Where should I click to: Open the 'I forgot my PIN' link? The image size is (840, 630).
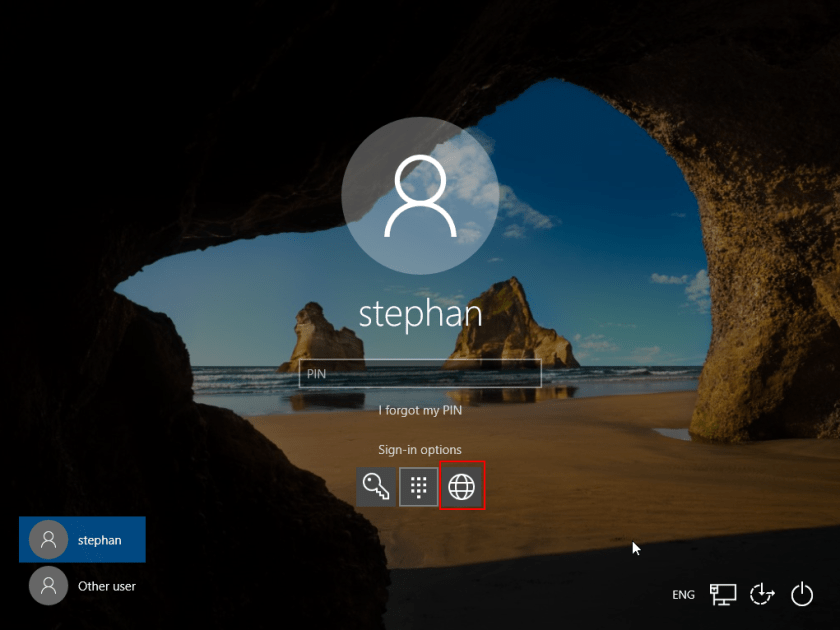420,410
